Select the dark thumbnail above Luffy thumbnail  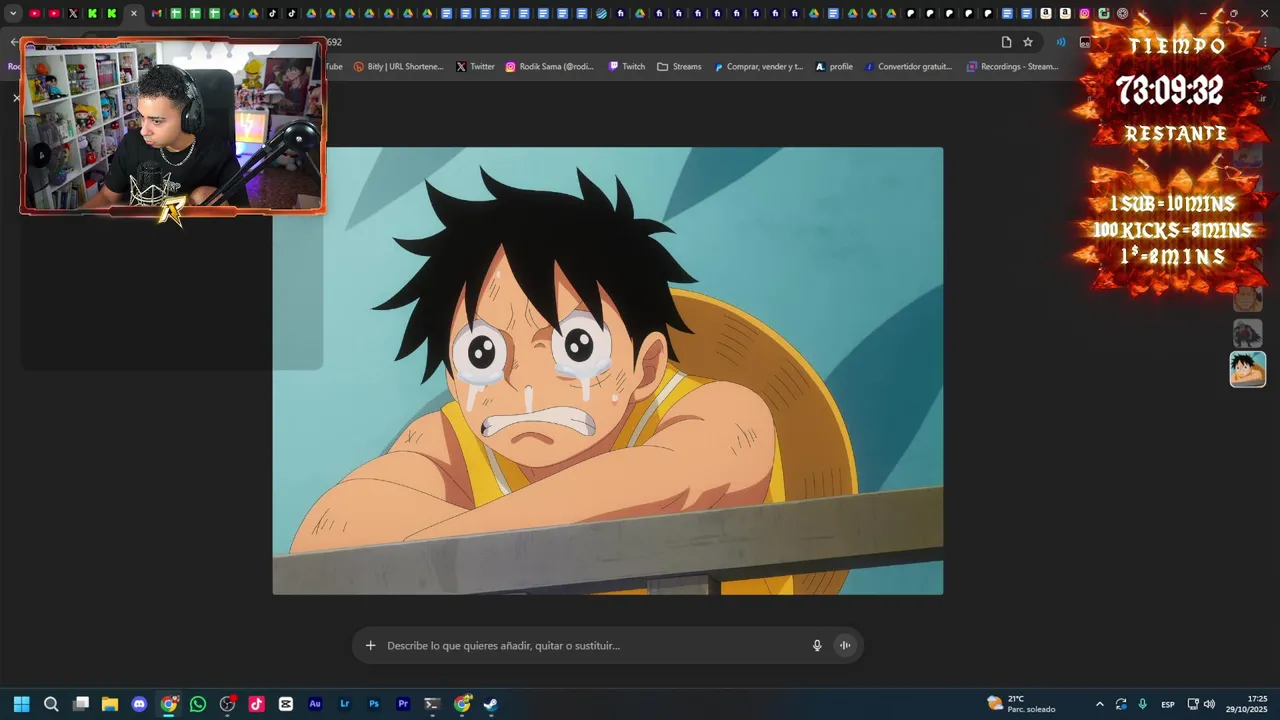tap(1247, 333)
